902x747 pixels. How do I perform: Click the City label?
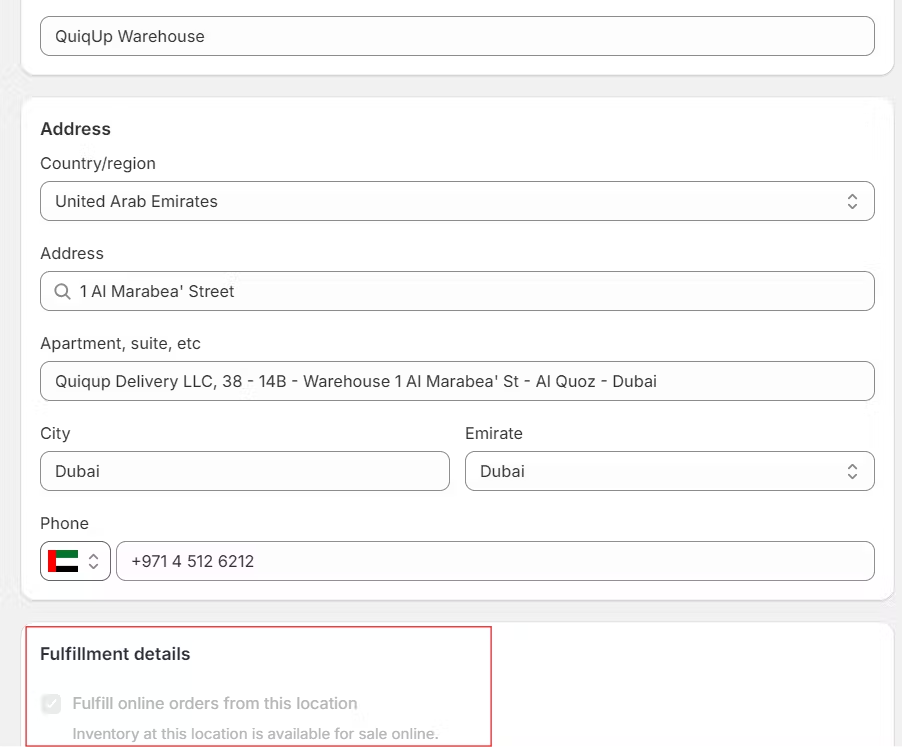(x=55, y=434)
